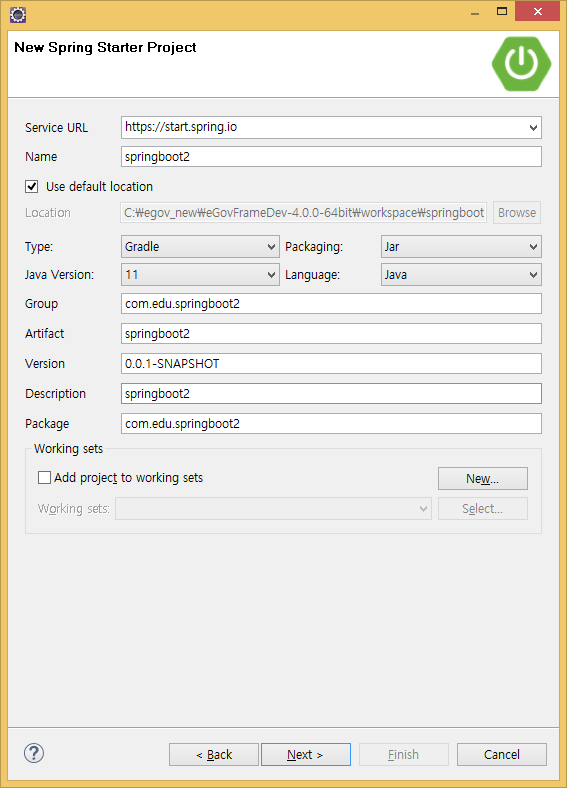The width and height of the screenshot is (567, 788).
Task: Maximize the wizard window
Action: point(502,12)
